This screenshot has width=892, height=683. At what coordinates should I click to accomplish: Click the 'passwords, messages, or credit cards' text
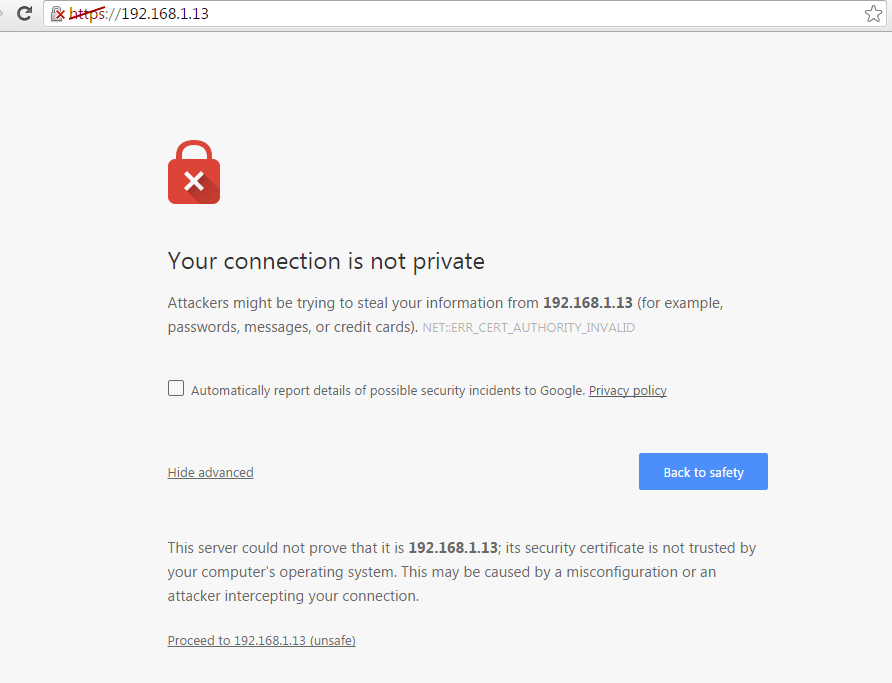292,327
